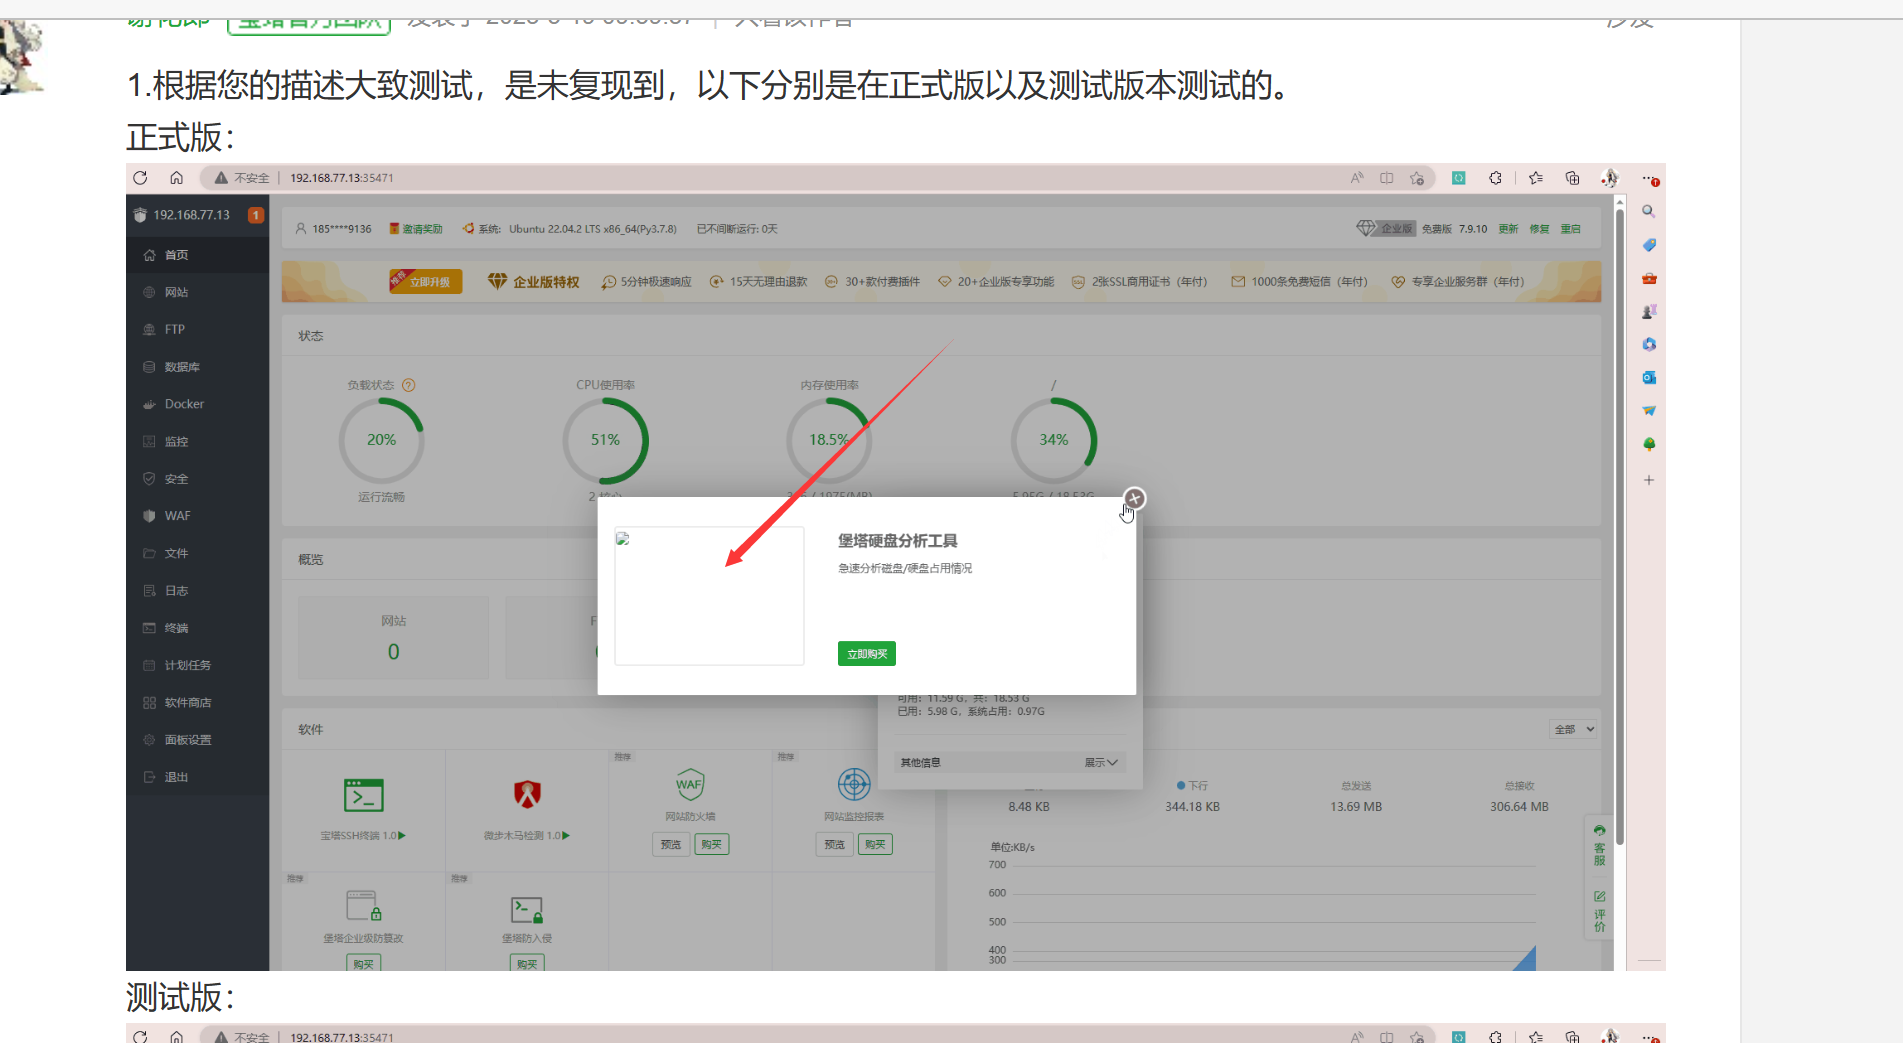Click the 网站监控报表 target icon
The height and width of the screenshot is (1043, 1903).
[x=854, y=784]
